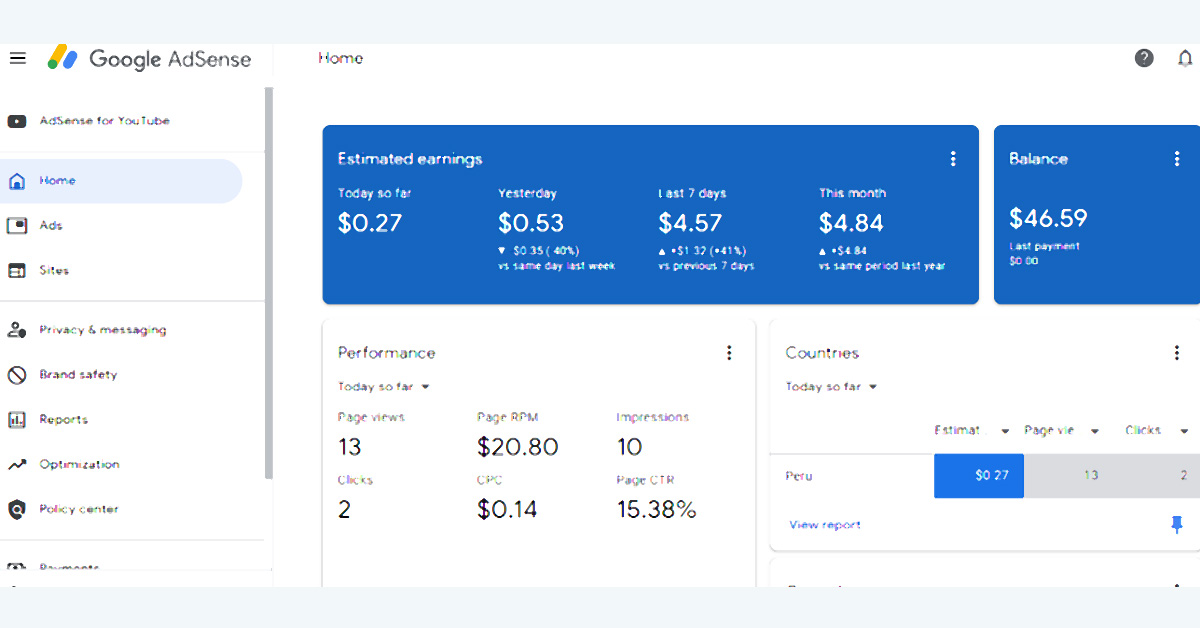Click the View report link
The image size is (1200, 628).
pos(825,525)
